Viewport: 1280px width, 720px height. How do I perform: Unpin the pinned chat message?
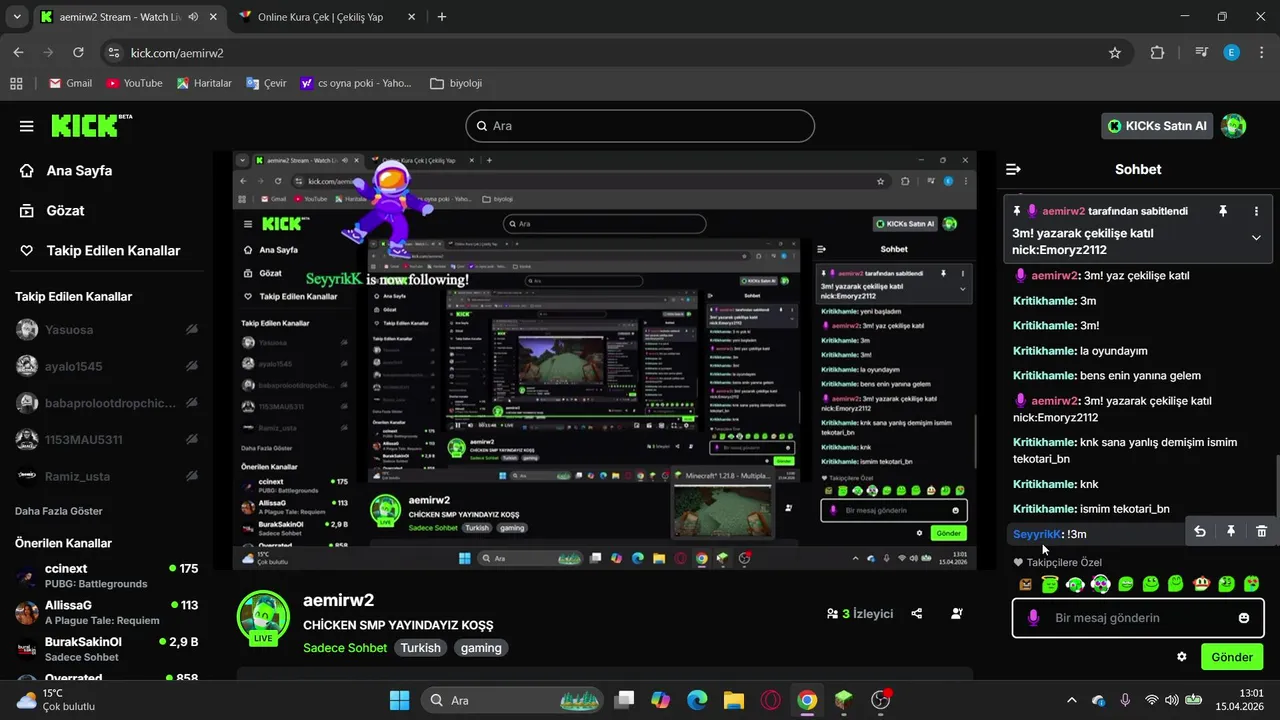pyautogui.click(x=1223, y=211)
